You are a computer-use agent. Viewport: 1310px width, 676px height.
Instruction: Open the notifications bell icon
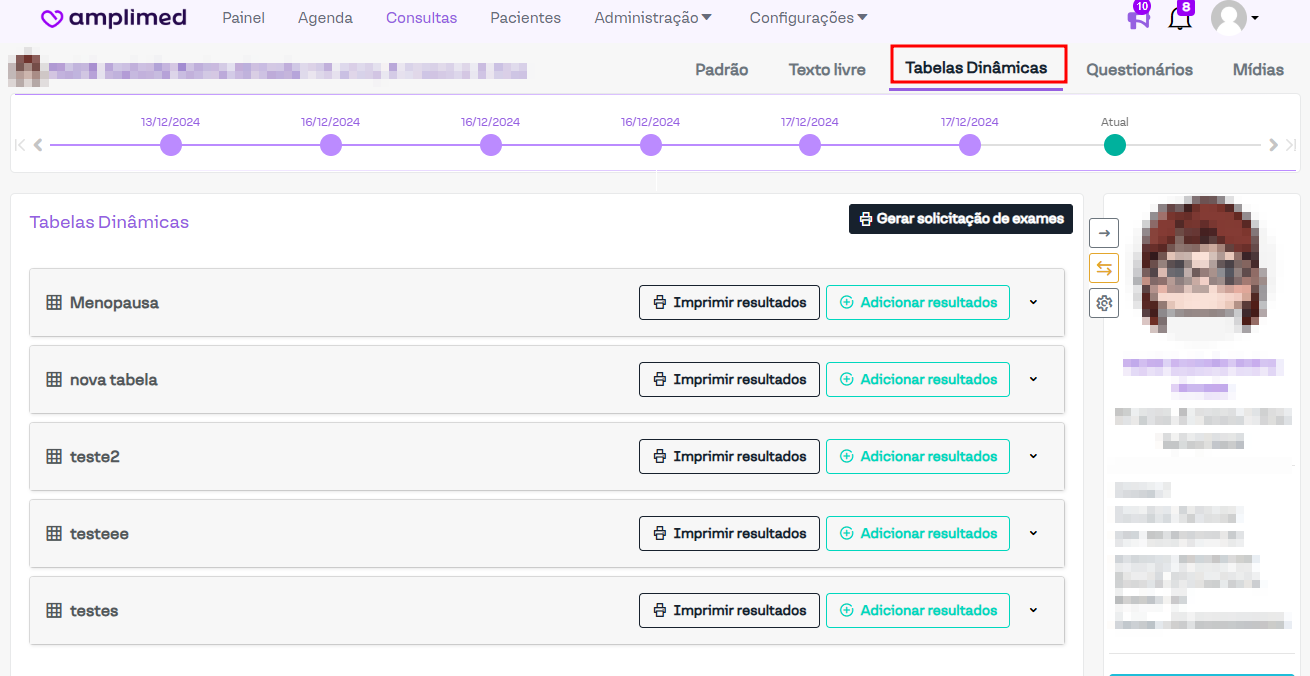click(1180, 18)
